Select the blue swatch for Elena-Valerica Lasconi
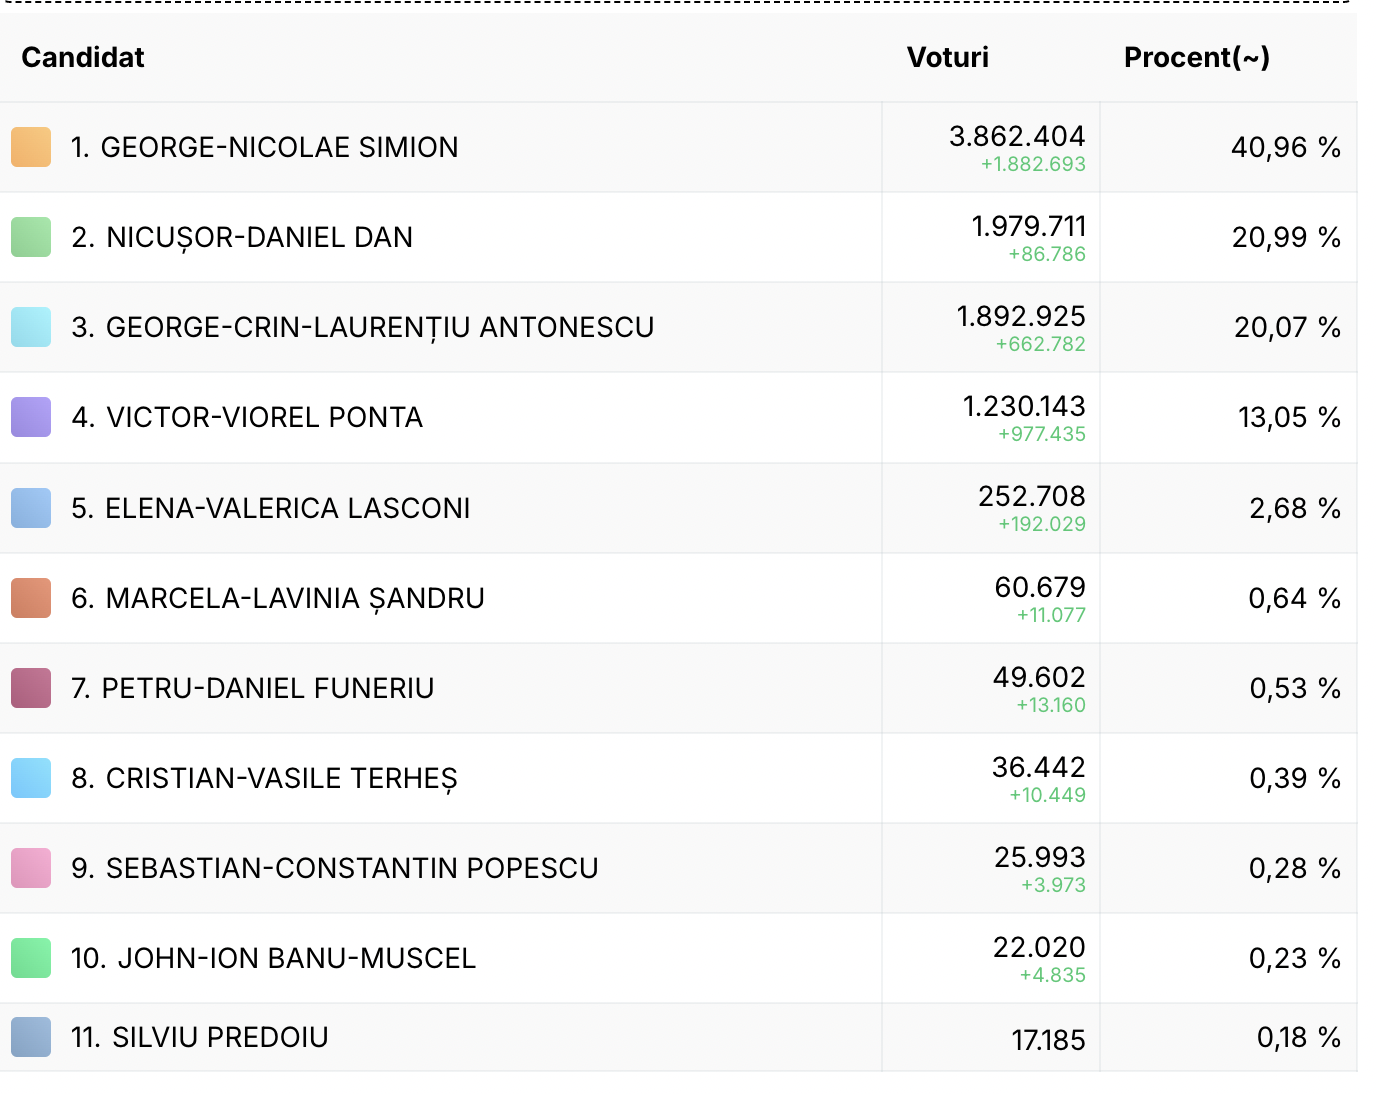The height and width of the screenshot is (1094, 1376). point(31,508)
